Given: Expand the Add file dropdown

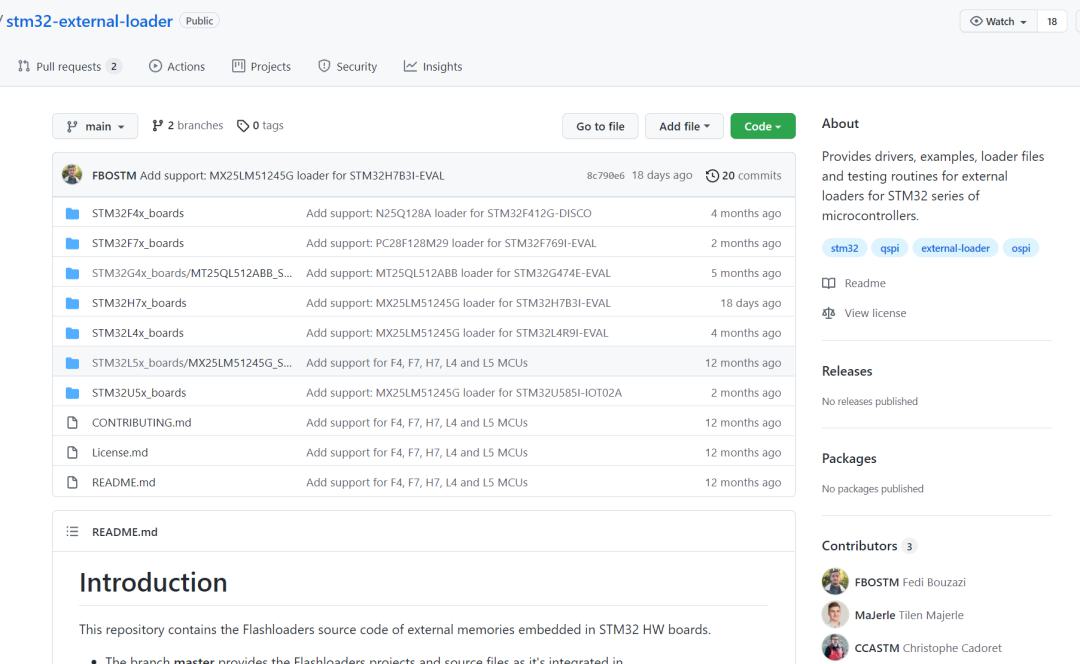Looking at the screenshot, I should 684,126.
